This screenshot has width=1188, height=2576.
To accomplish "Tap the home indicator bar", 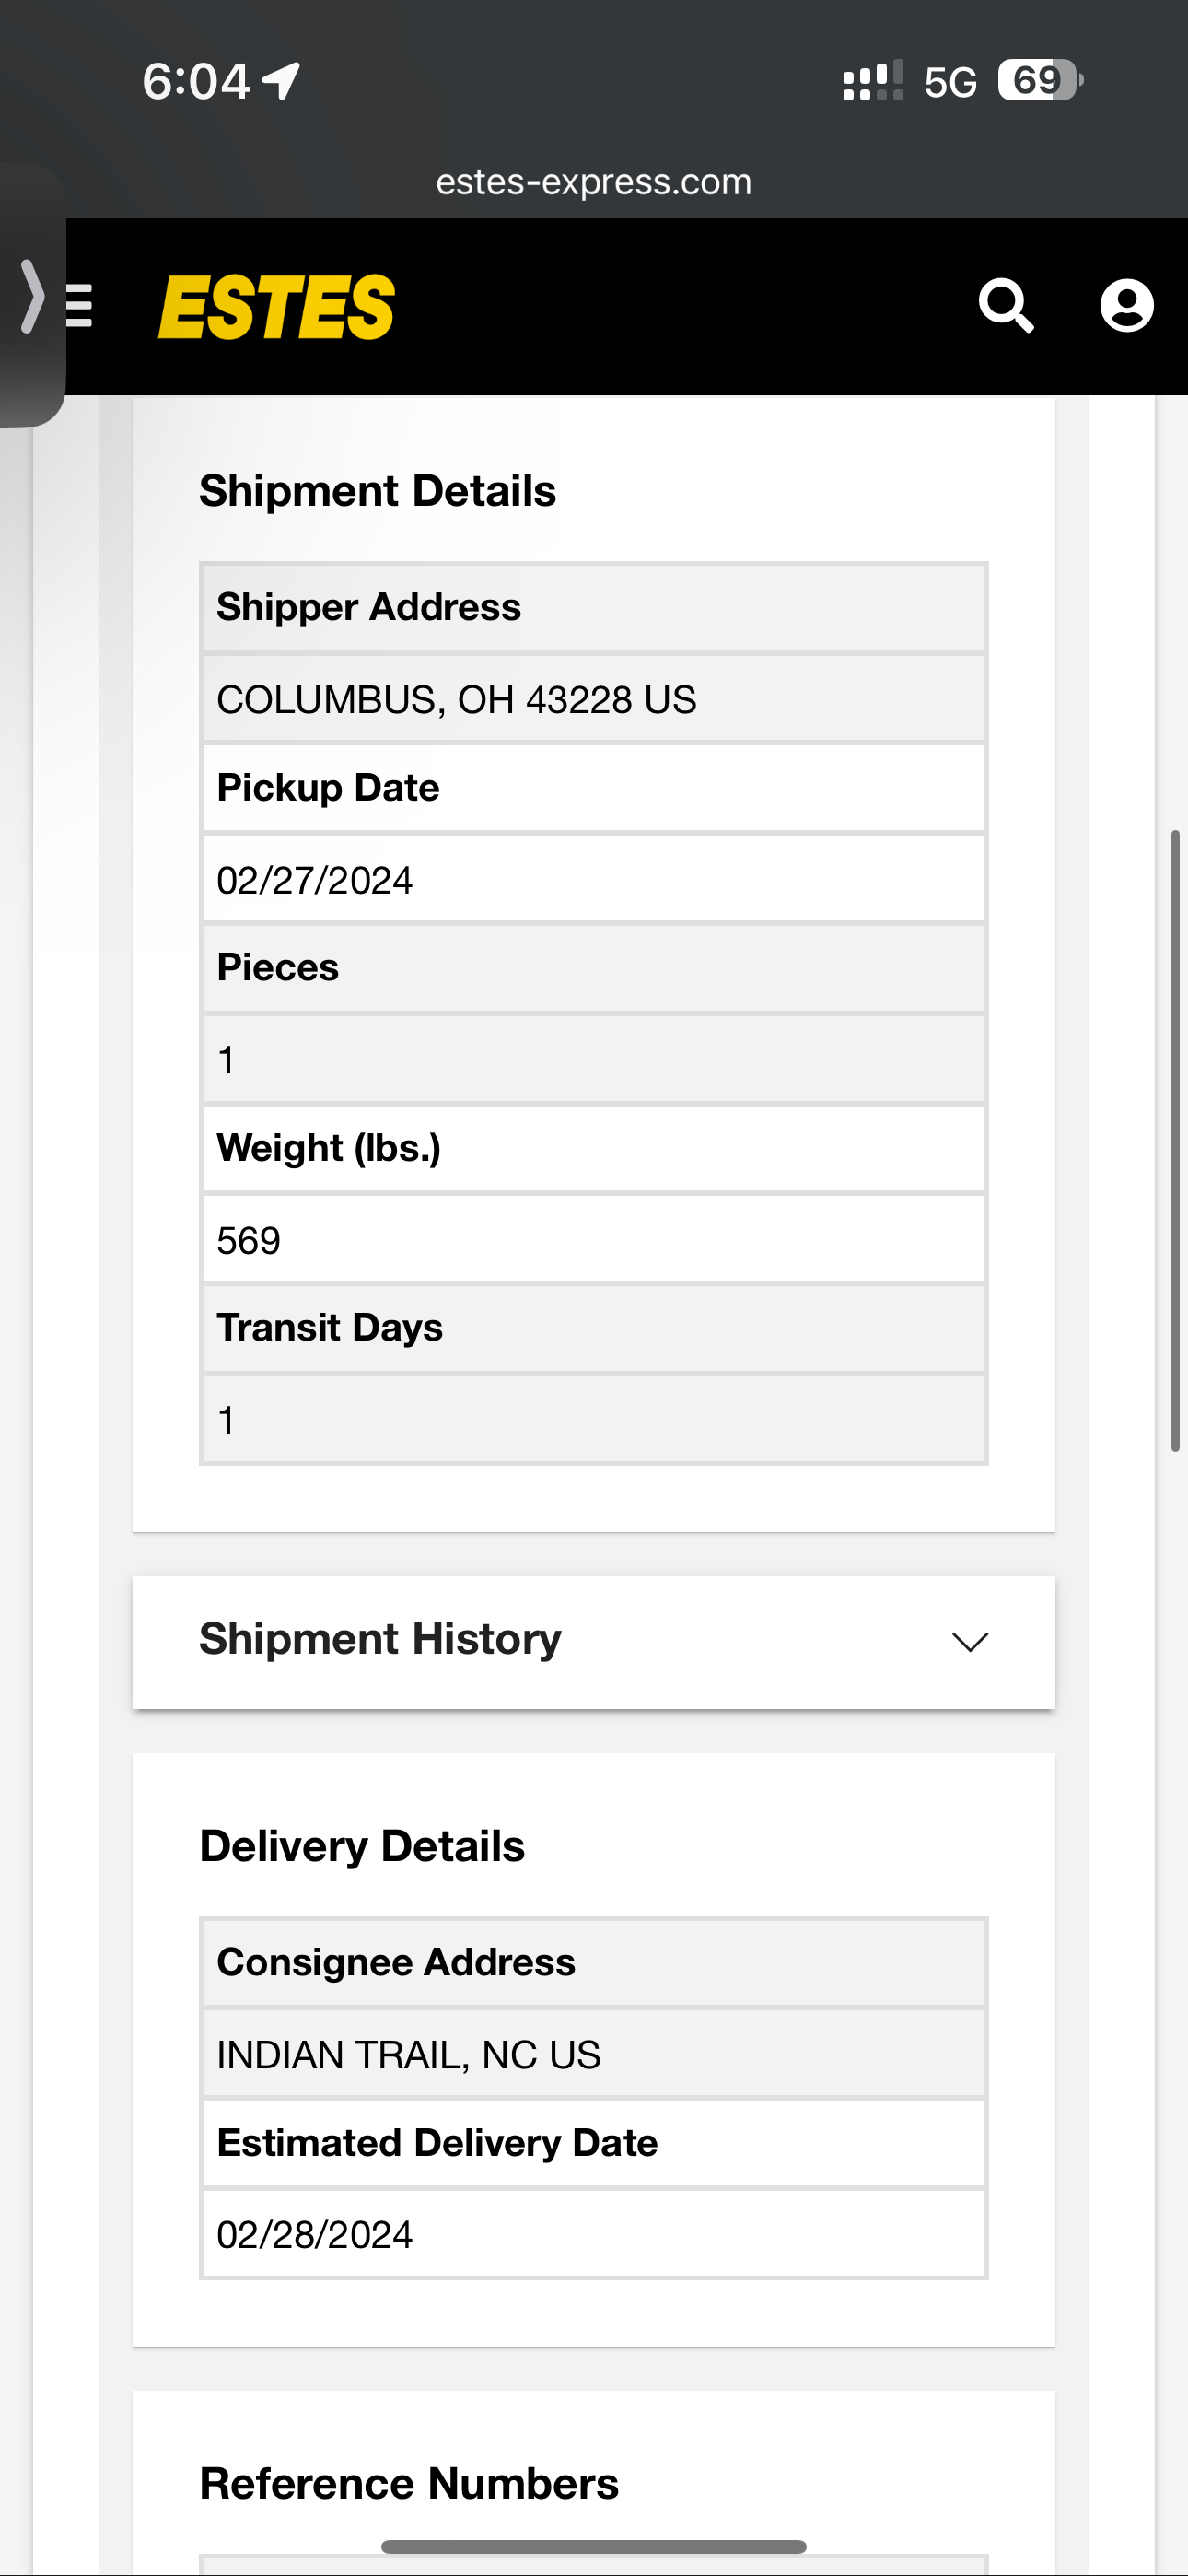I will (594, 2547).
